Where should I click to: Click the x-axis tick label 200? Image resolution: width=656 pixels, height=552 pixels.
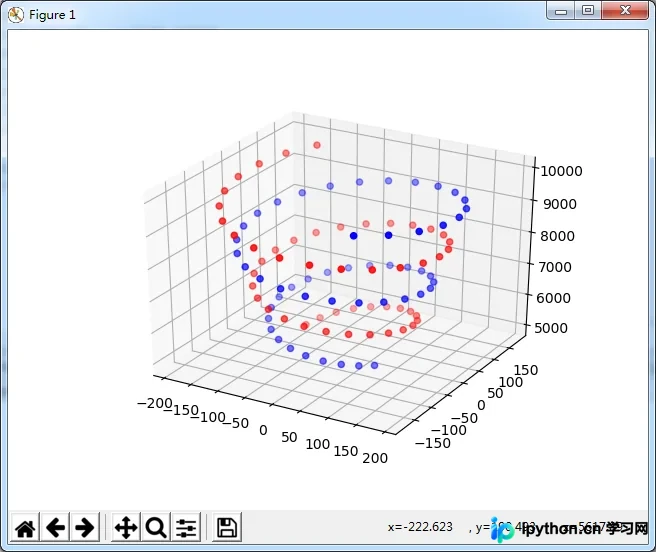click(x=375, y=458)
